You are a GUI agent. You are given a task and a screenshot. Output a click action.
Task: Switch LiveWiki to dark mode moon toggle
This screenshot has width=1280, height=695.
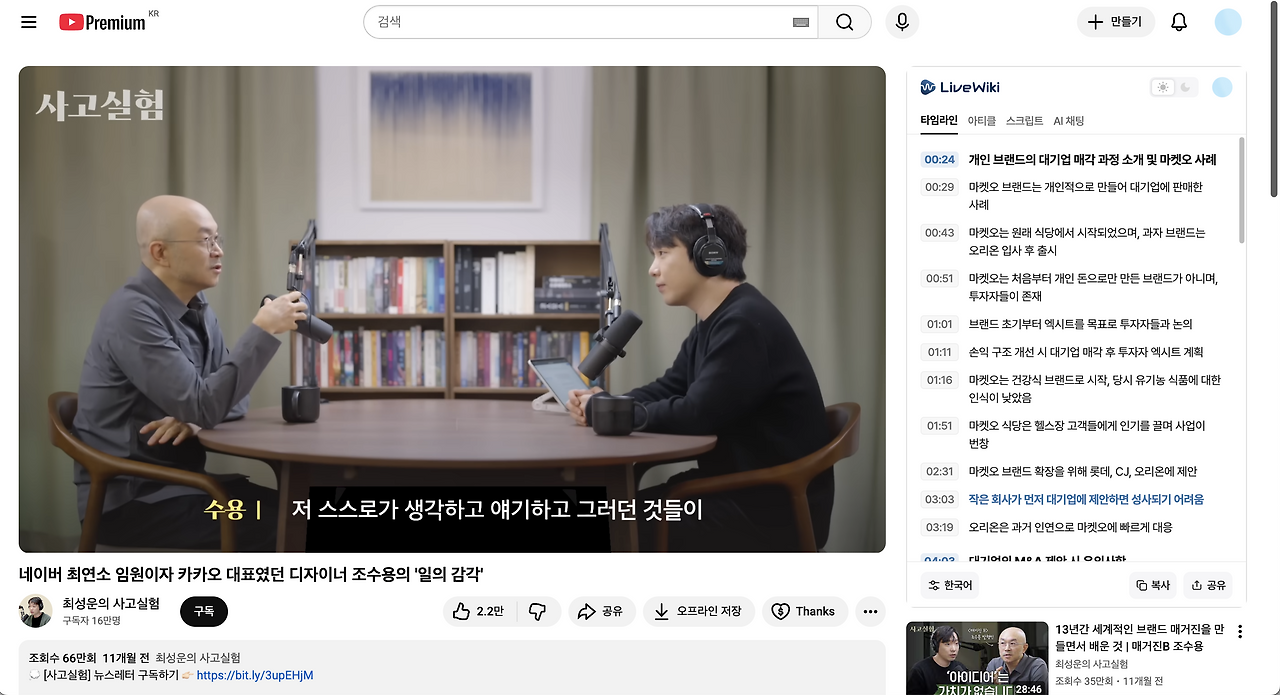click(x=1184, y=87)
